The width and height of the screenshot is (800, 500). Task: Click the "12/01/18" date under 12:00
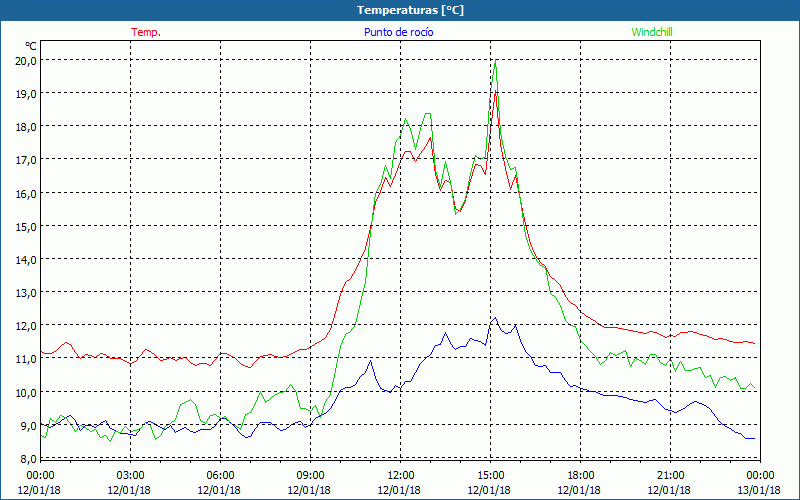coord(399,490)
